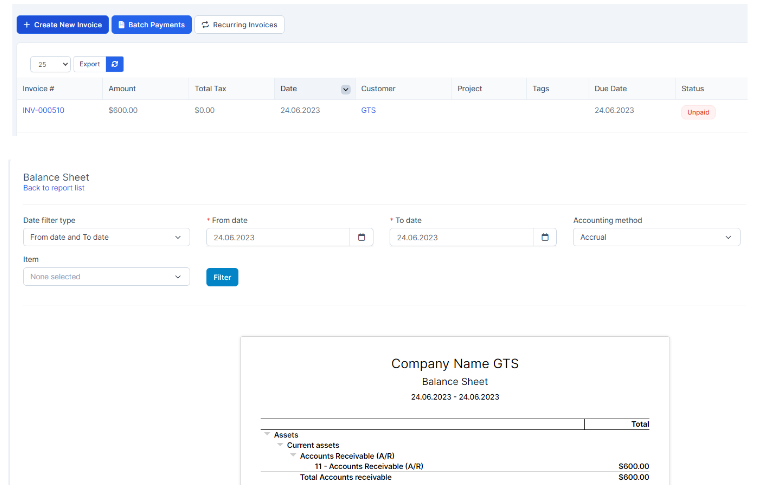Open Recurring Invoices

click(x=239, y=25)
